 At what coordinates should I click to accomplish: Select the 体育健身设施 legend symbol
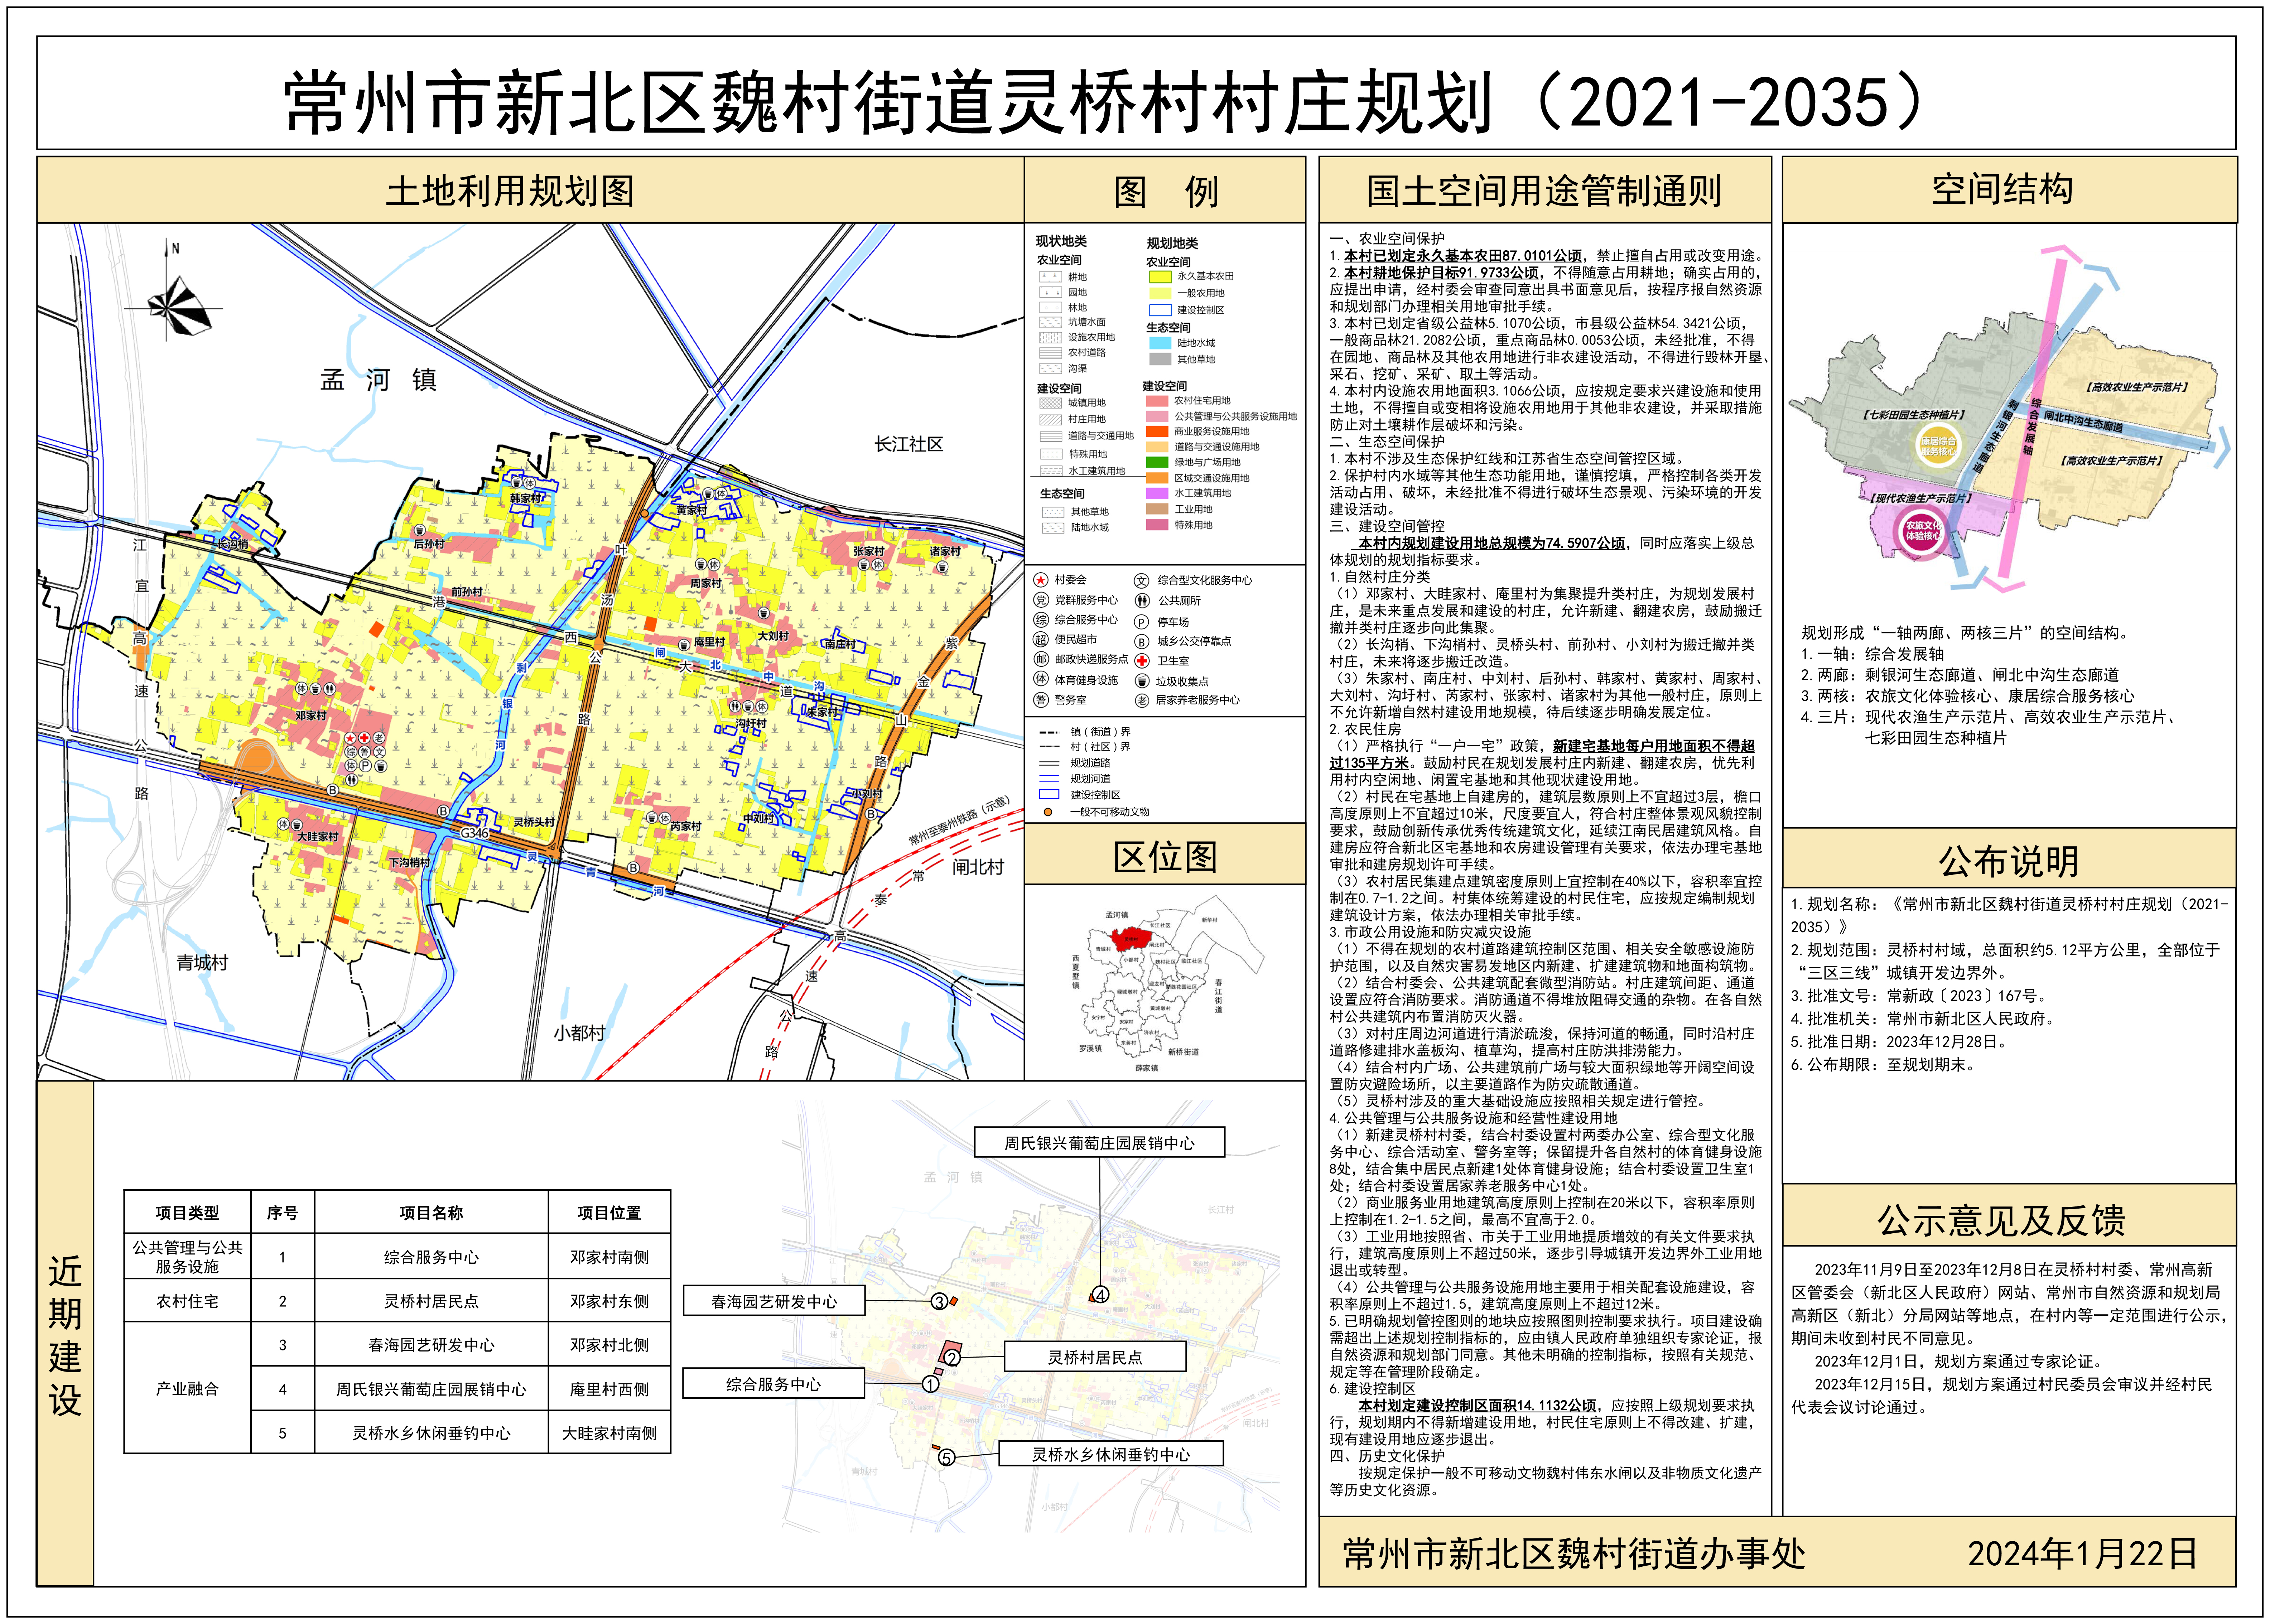(x=1041, y=679)
